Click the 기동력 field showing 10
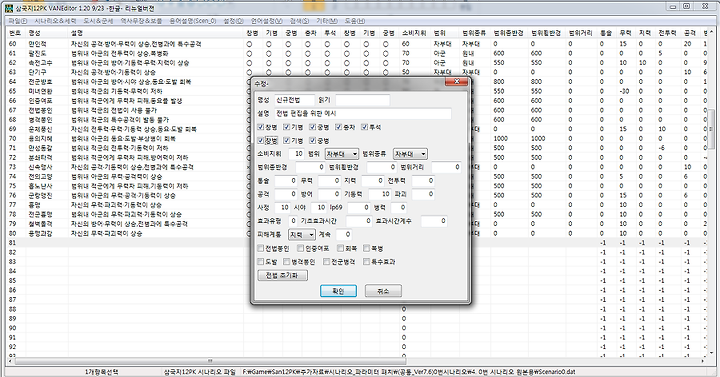The width and height of the screenshot is (720, 377). 379,194
